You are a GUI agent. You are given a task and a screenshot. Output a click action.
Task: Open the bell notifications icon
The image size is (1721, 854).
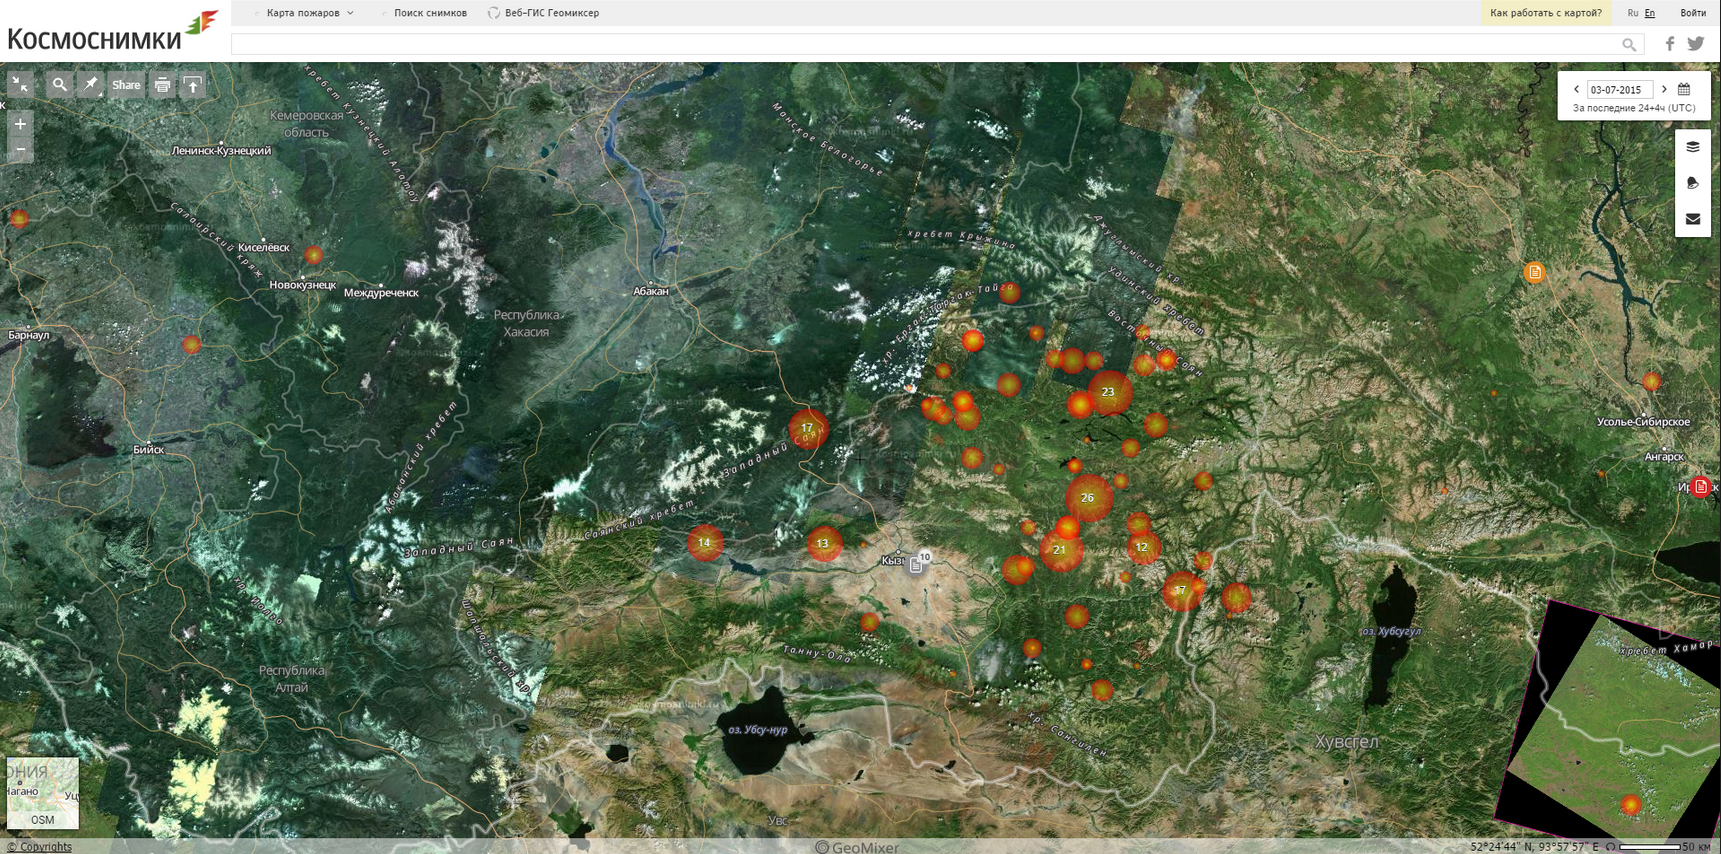(x=1692, y=183)
